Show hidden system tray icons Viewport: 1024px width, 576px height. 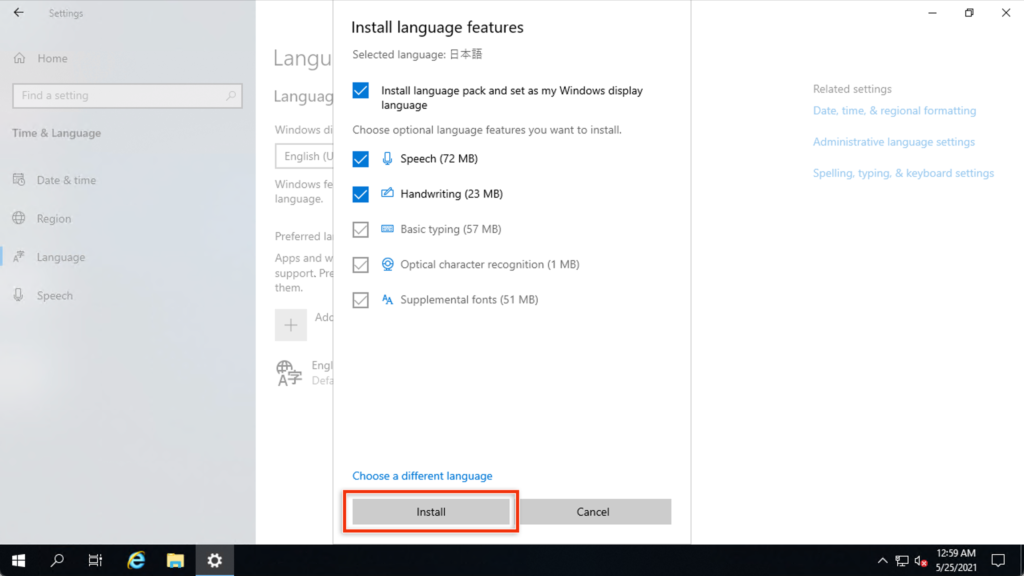[882, 560]
